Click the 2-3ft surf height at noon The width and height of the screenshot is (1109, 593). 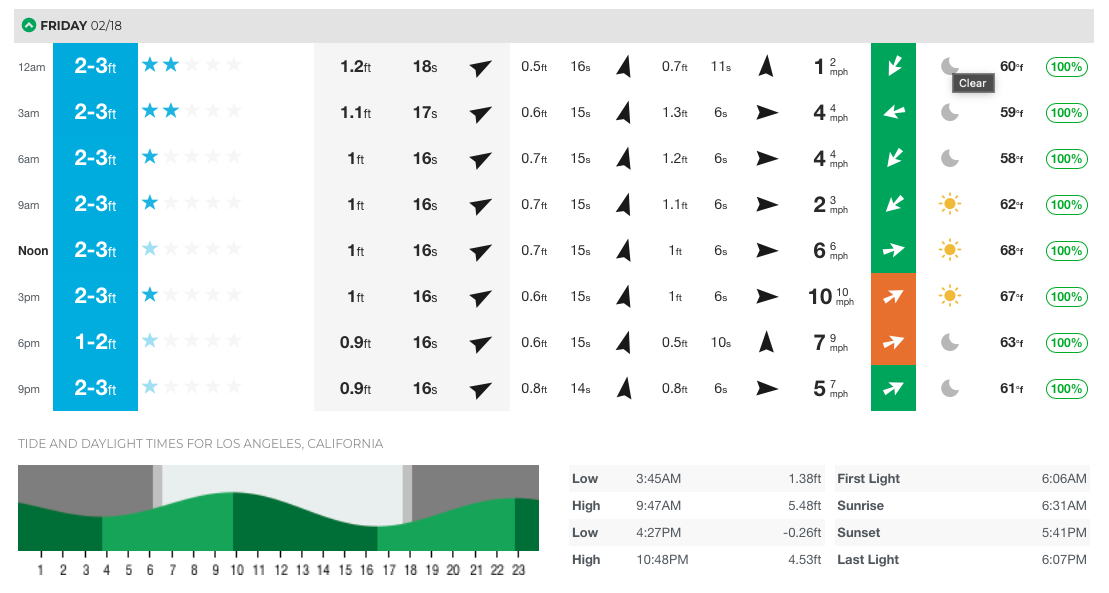pos(95,251)
